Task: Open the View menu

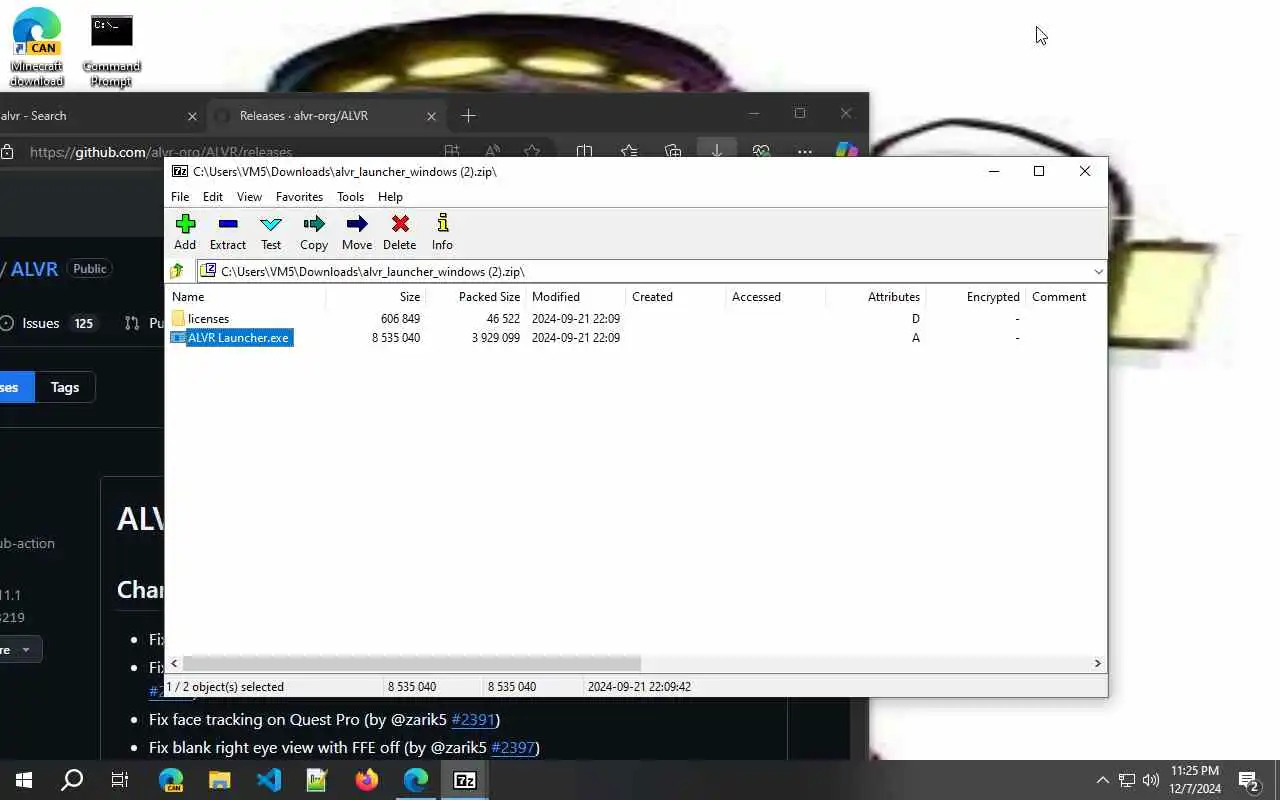Action: 249,197
